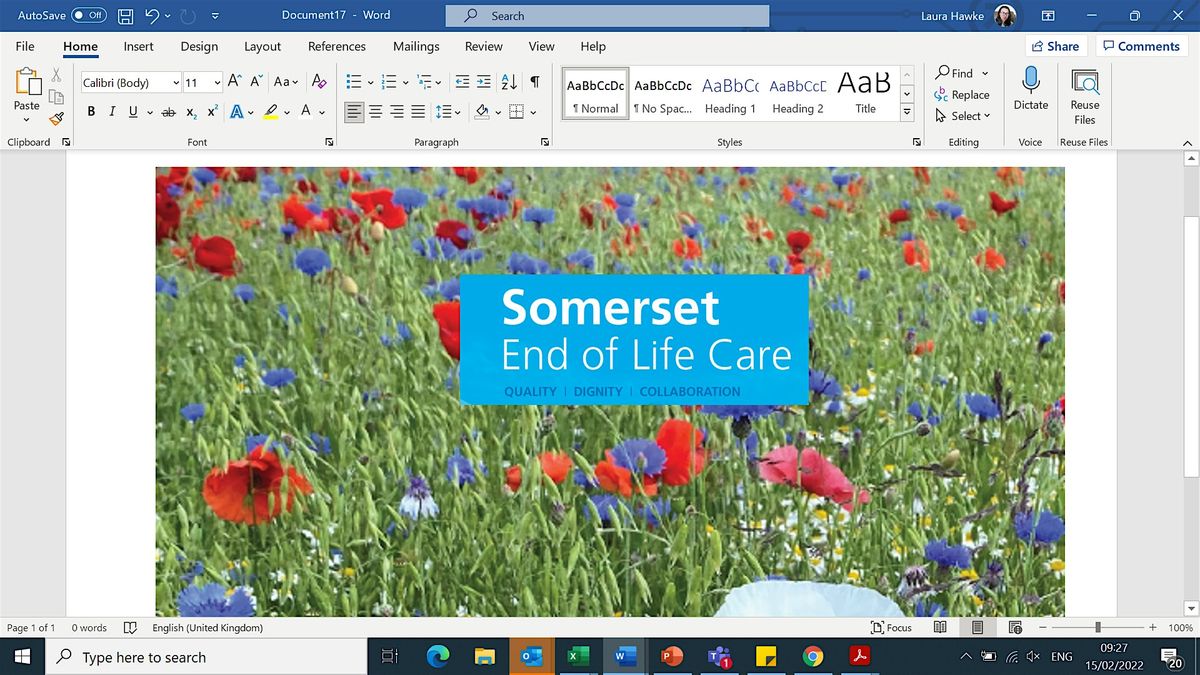The height and width of the screenshot is (675, 1200).
Task: Open the Select dropdown in Editing
Action: (x=962, y=116)
